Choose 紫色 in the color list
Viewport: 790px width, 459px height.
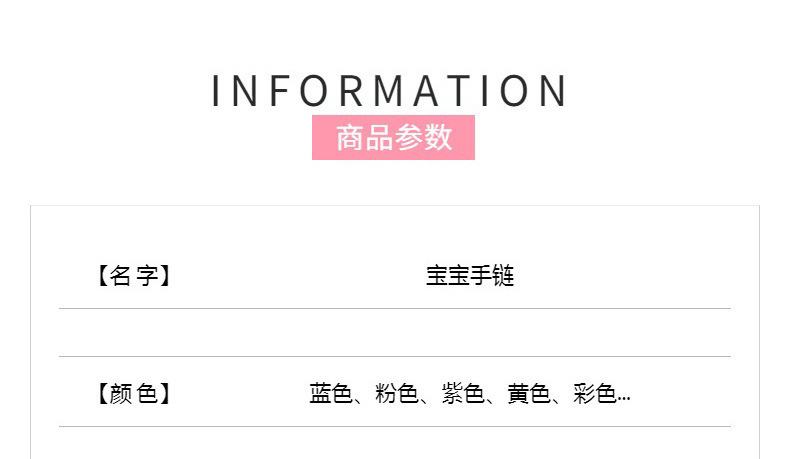coord(463,394)
